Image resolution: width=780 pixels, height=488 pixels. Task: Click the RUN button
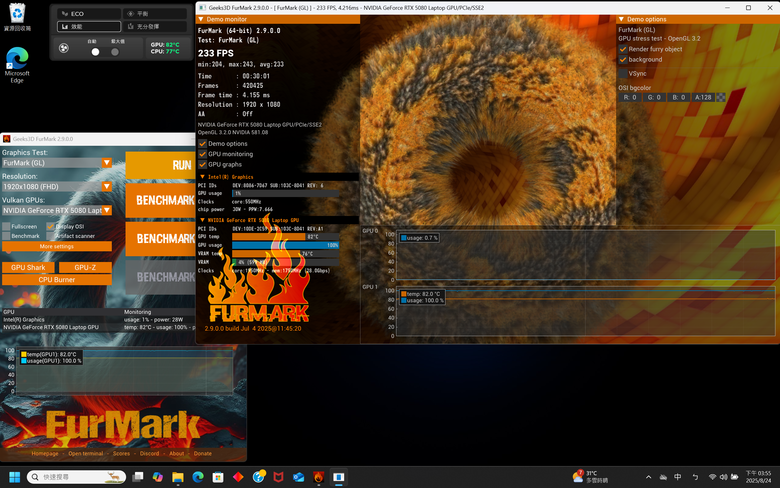160,165
